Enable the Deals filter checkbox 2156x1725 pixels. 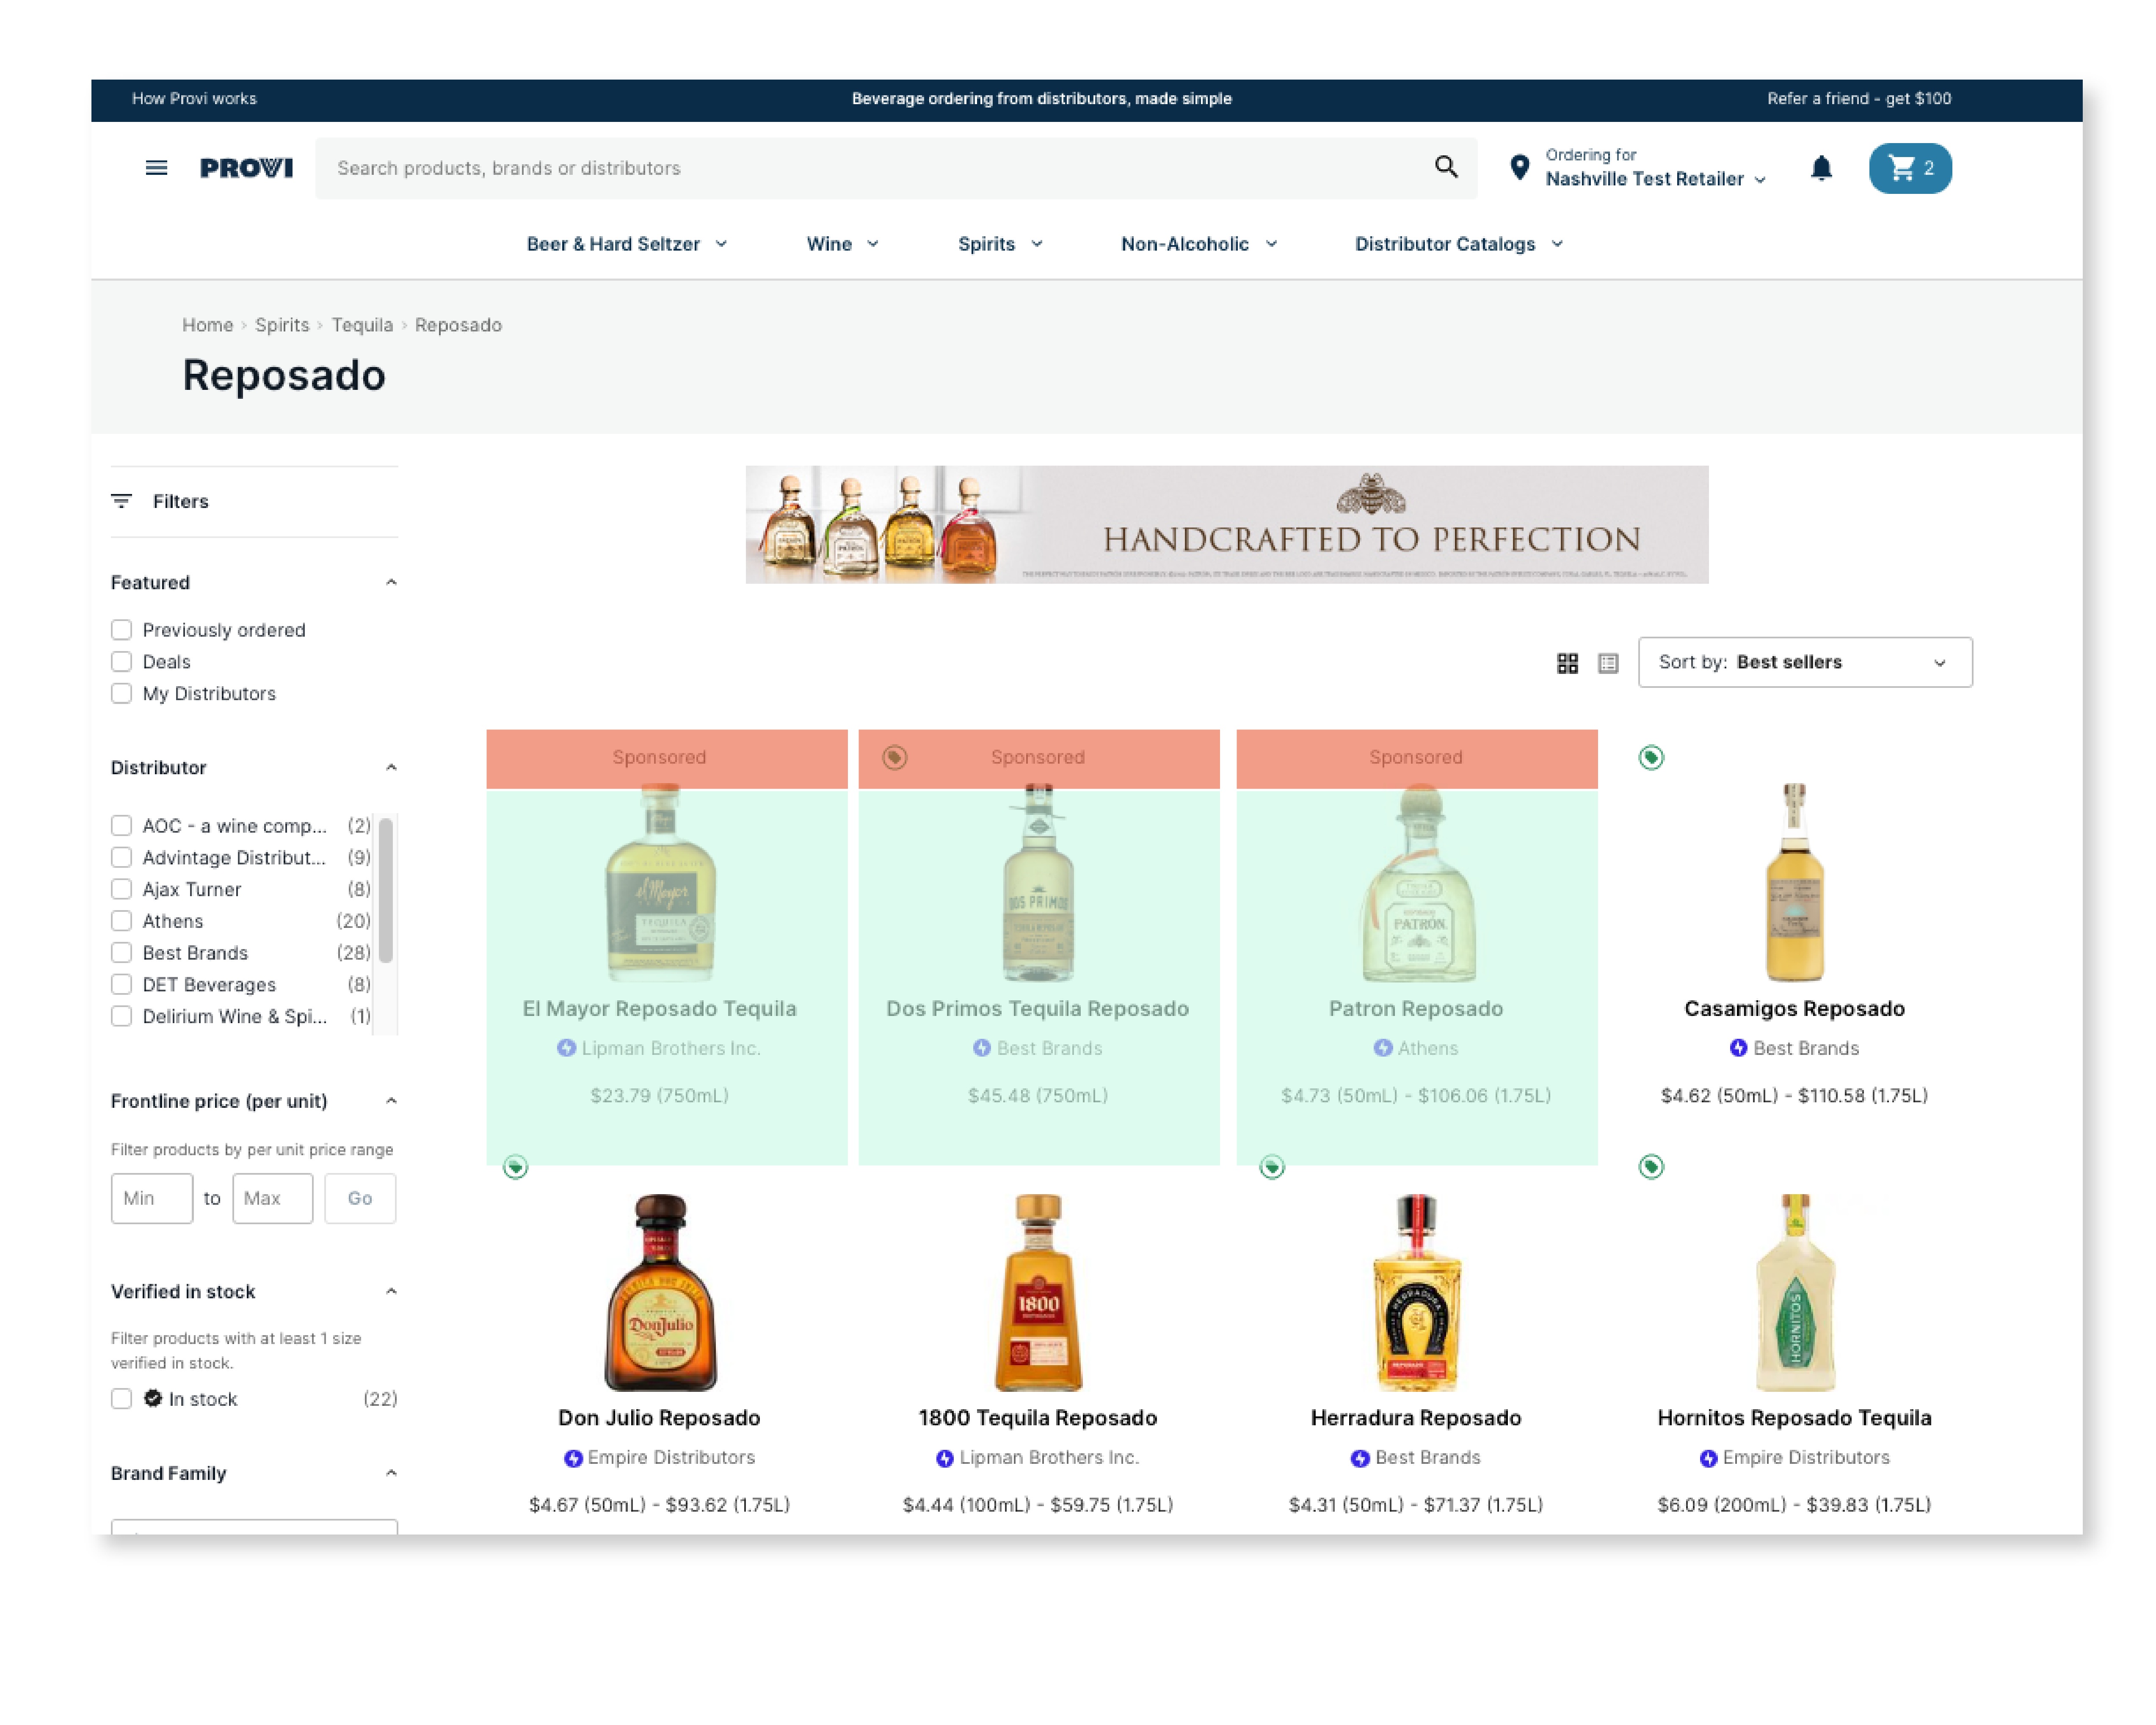pyautogui.click(x=121, y=662)
